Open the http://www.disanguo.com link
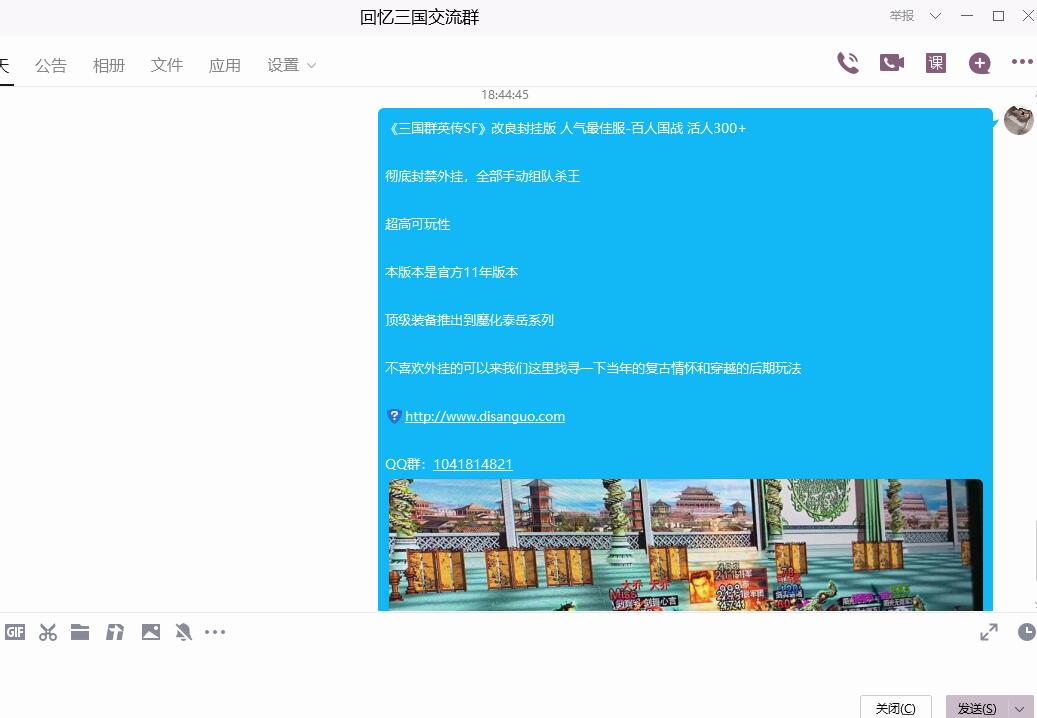 coord(485,417)
